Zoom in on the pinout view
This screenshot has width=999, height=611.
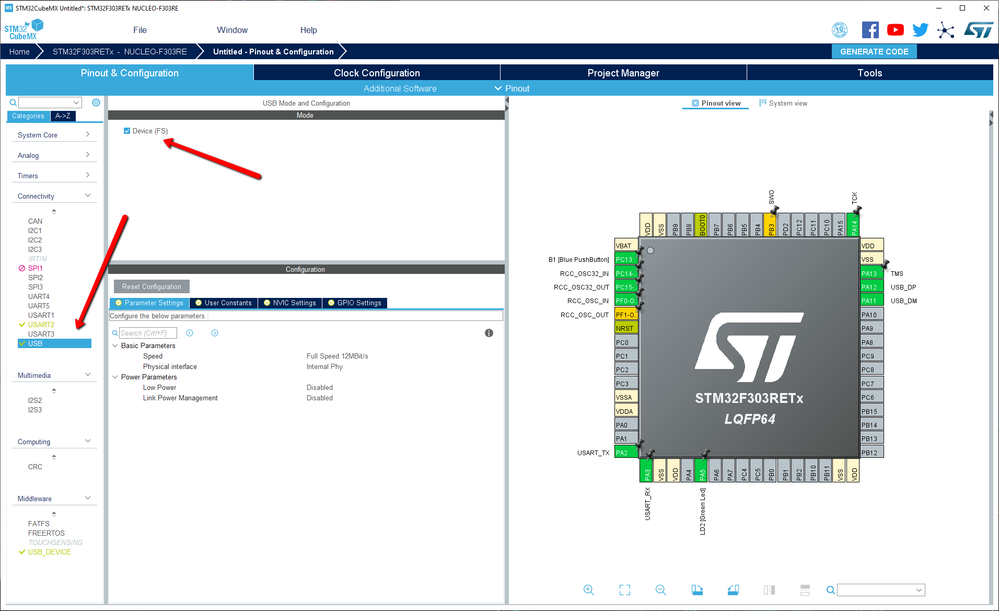(x=589, y=590)
